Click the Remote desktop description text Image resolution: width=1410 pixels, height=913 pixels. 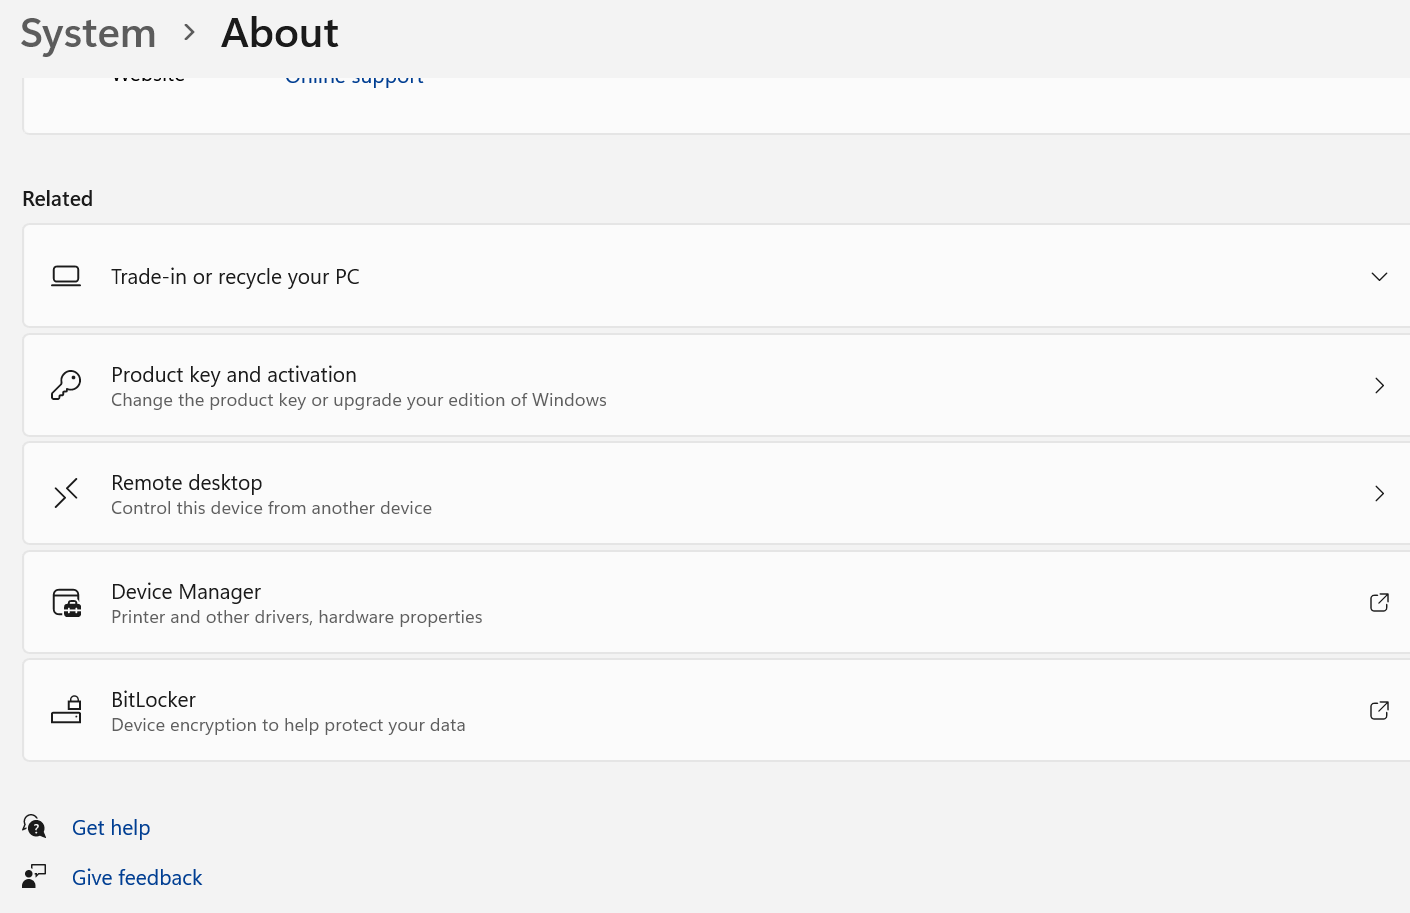pos(271,508)
